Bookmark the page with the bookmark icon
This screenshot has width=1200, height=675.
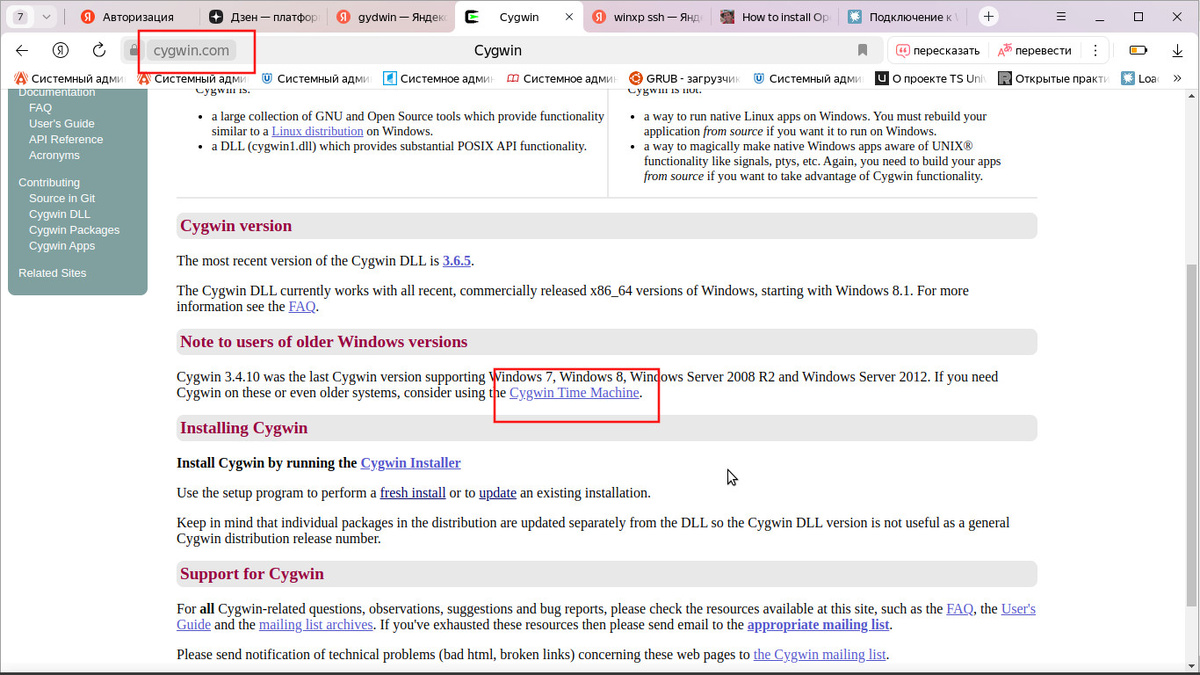click(862, 50)
